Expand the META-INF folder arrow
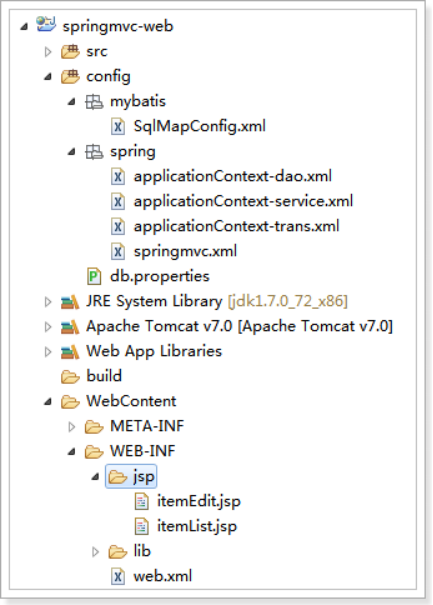433x605 pixels. coord(71,427)
